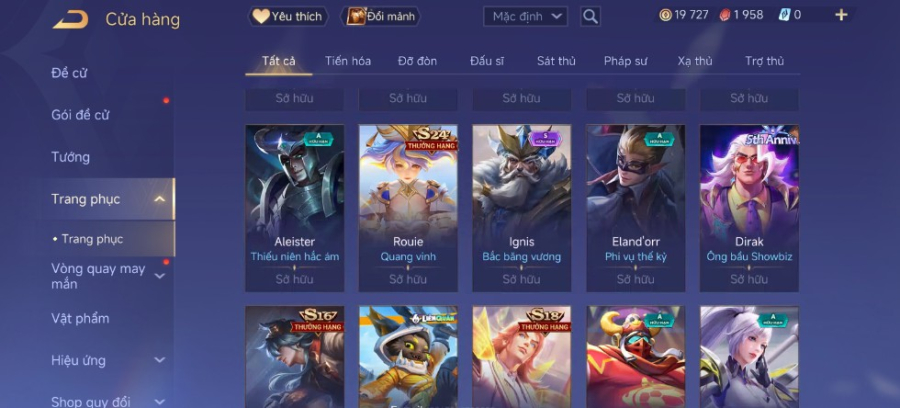
Task: Open Đổi mảnh chest exchange
Action: pyautogui.click(x=381, y=17)
